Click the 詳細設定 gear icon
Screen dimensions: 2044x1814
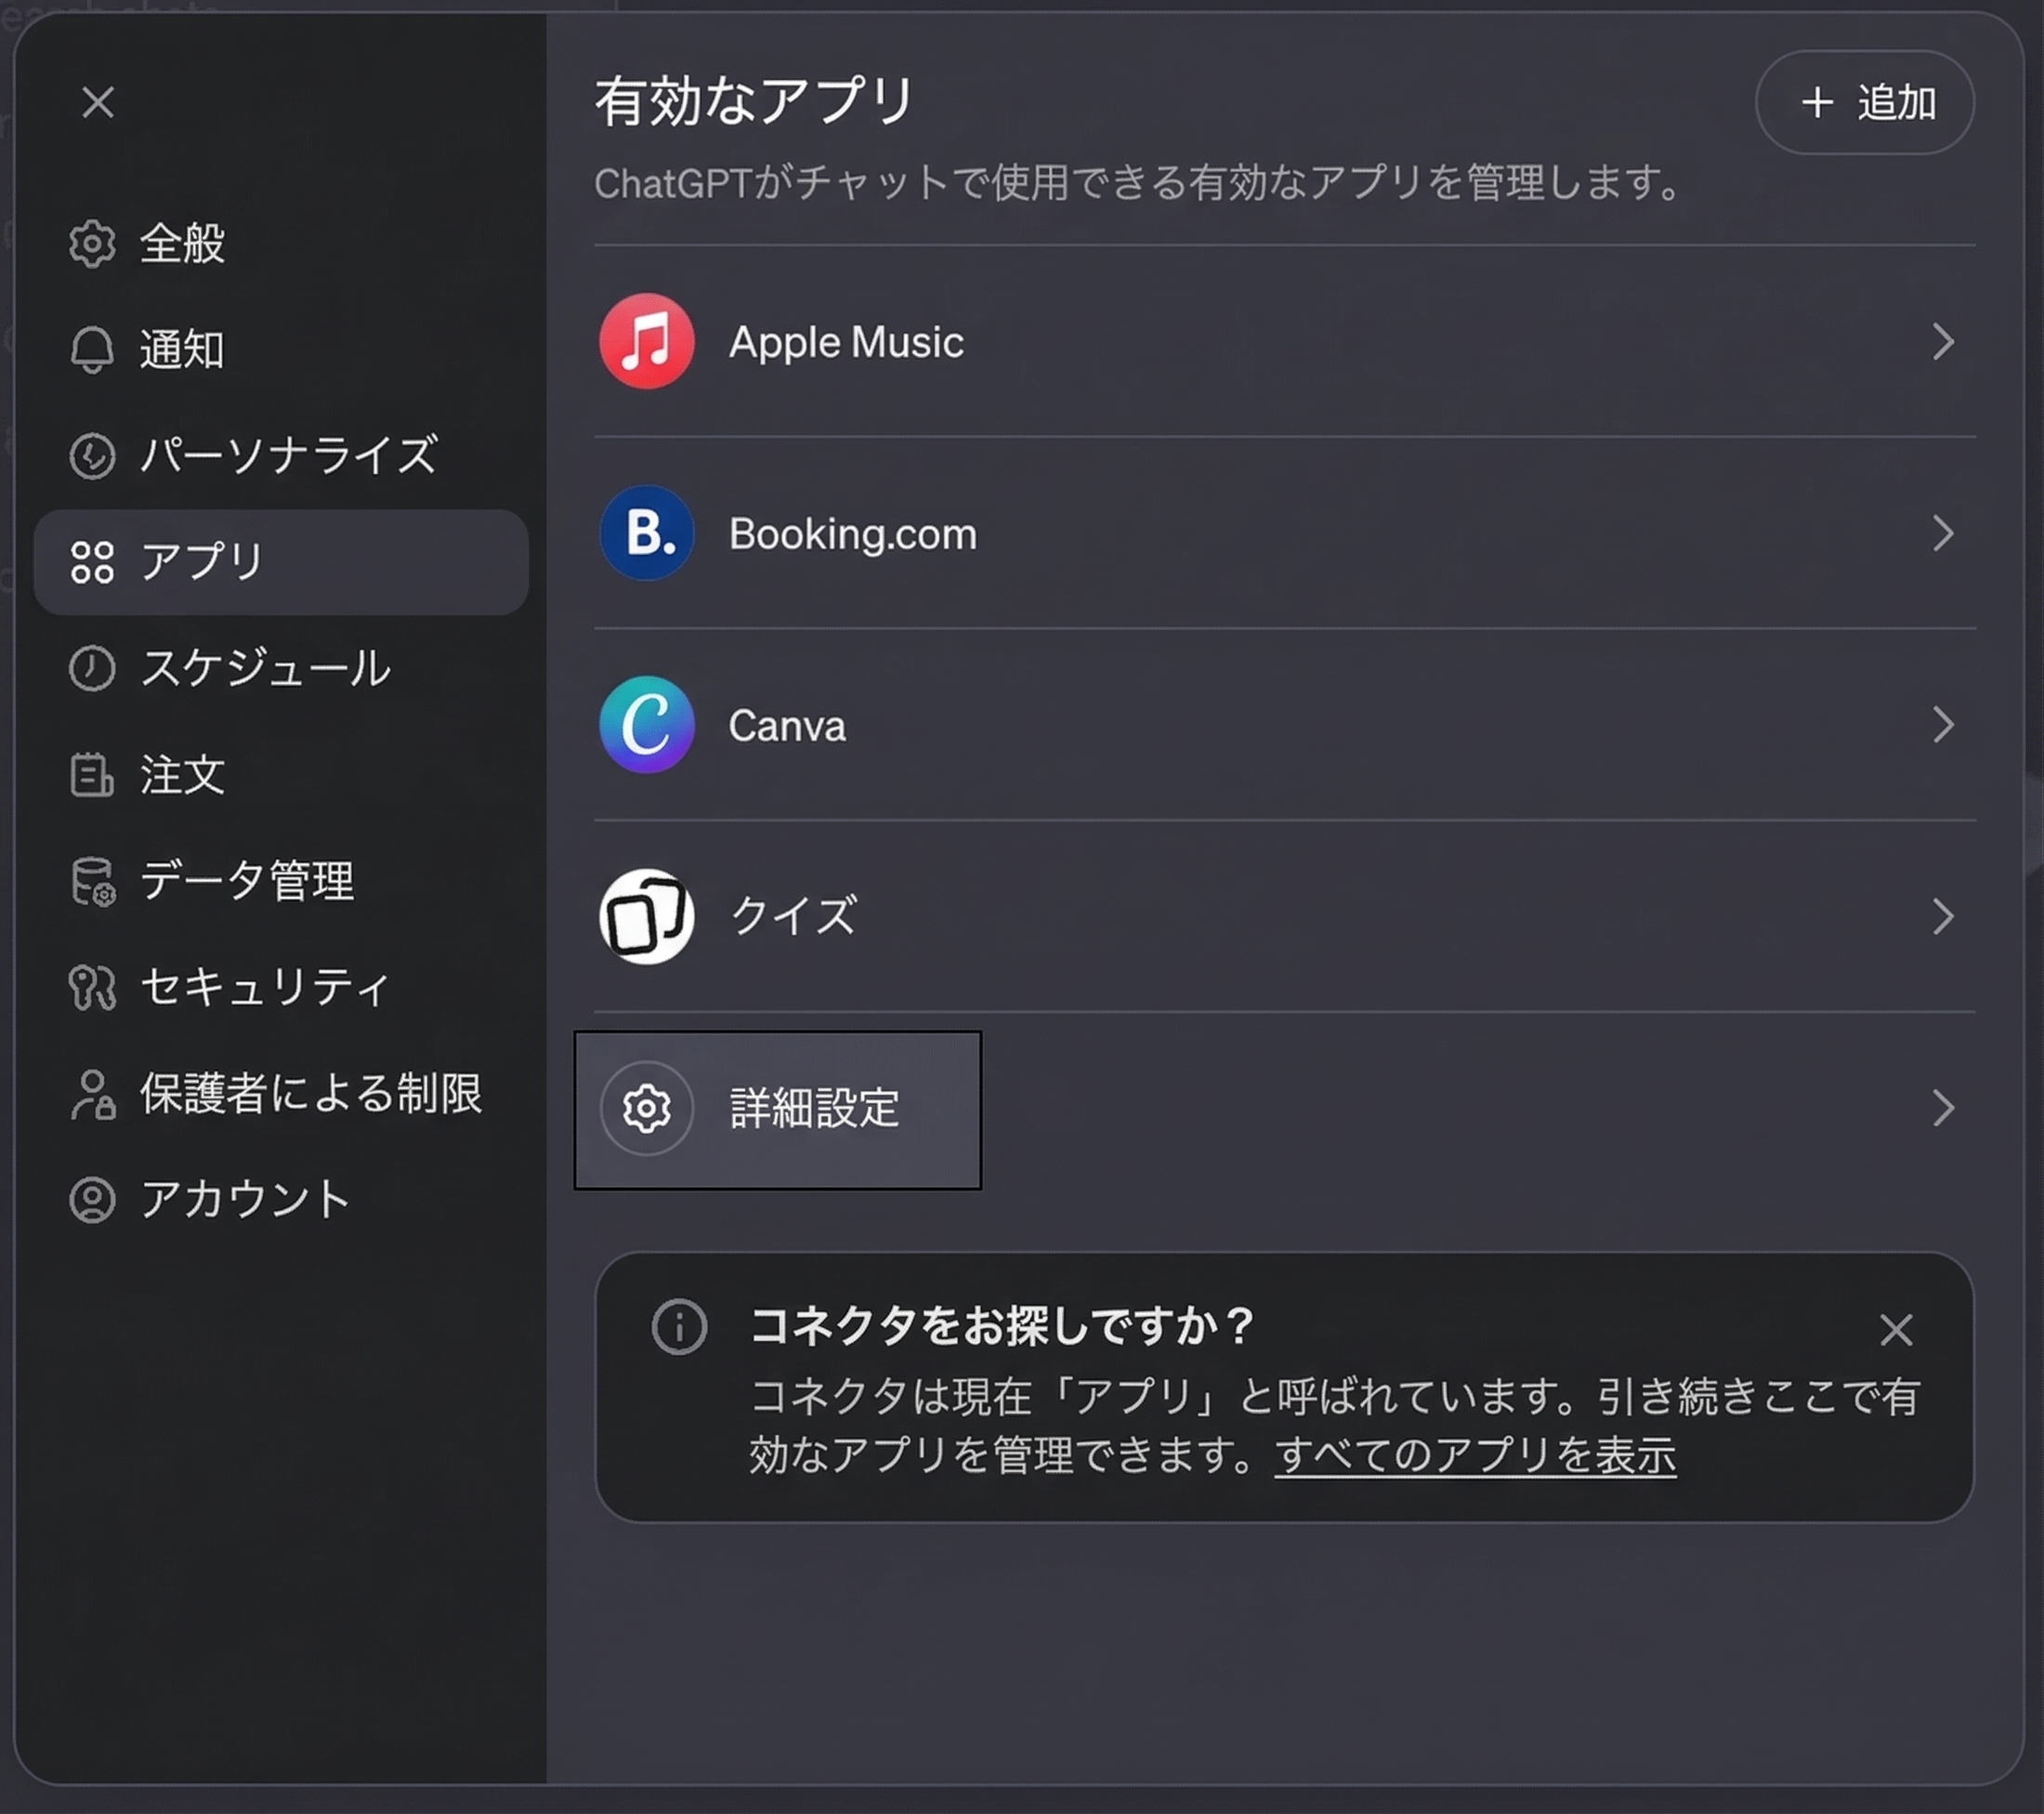pos(646,1108)
